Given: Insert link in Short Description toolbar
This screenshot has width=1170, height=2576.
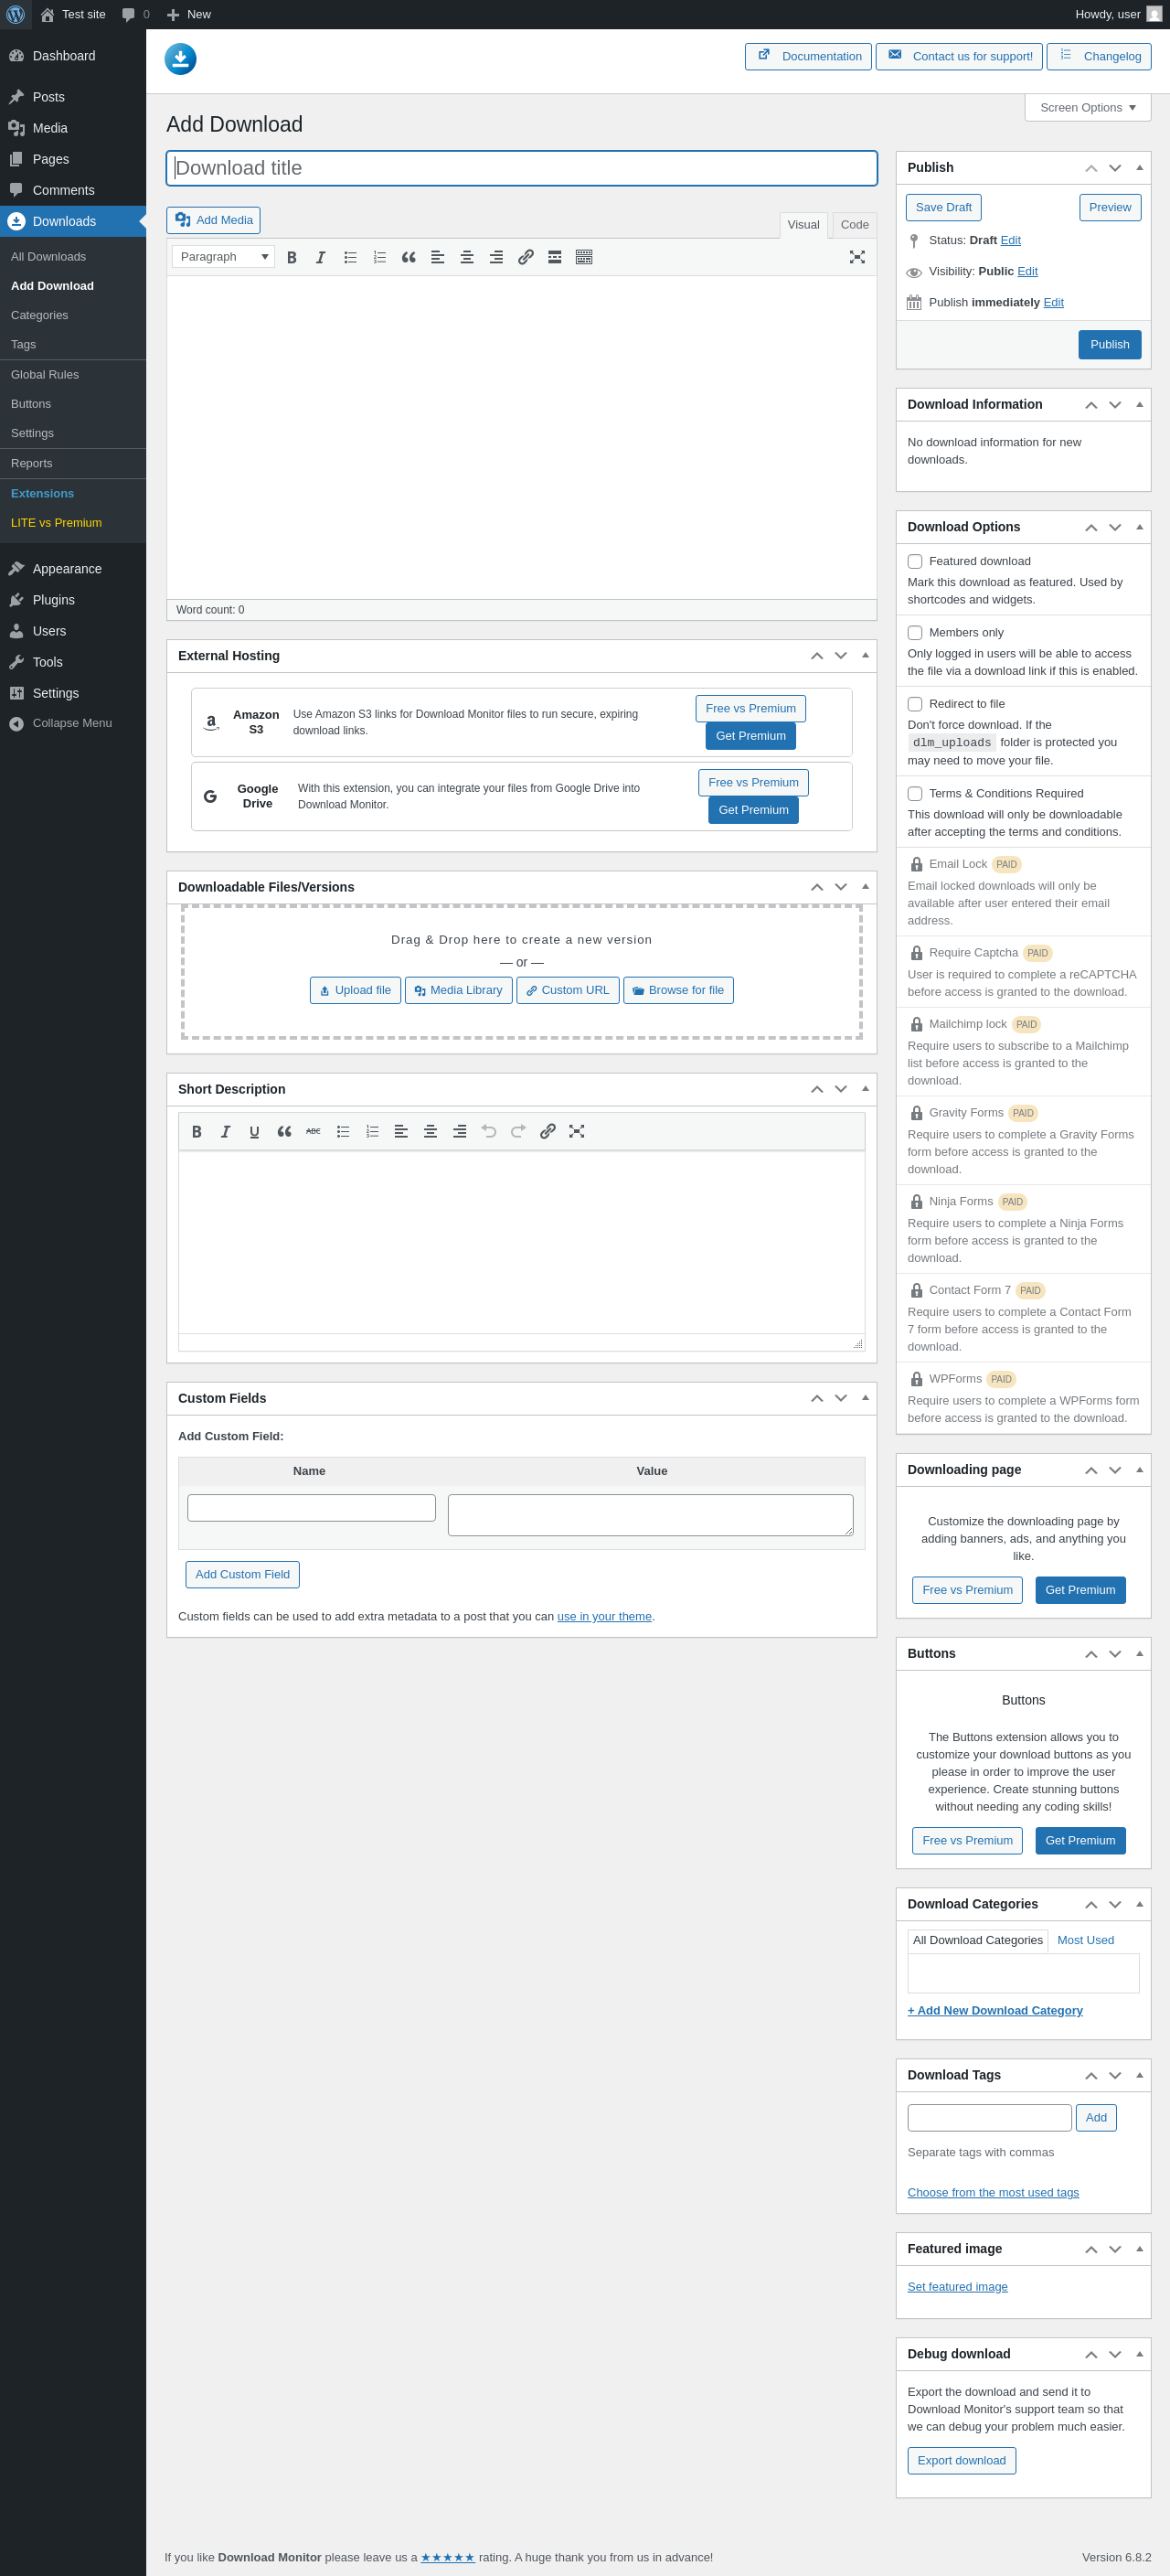Looking at the screenshot, I should pyautogui.click(x=548, y=1131).
